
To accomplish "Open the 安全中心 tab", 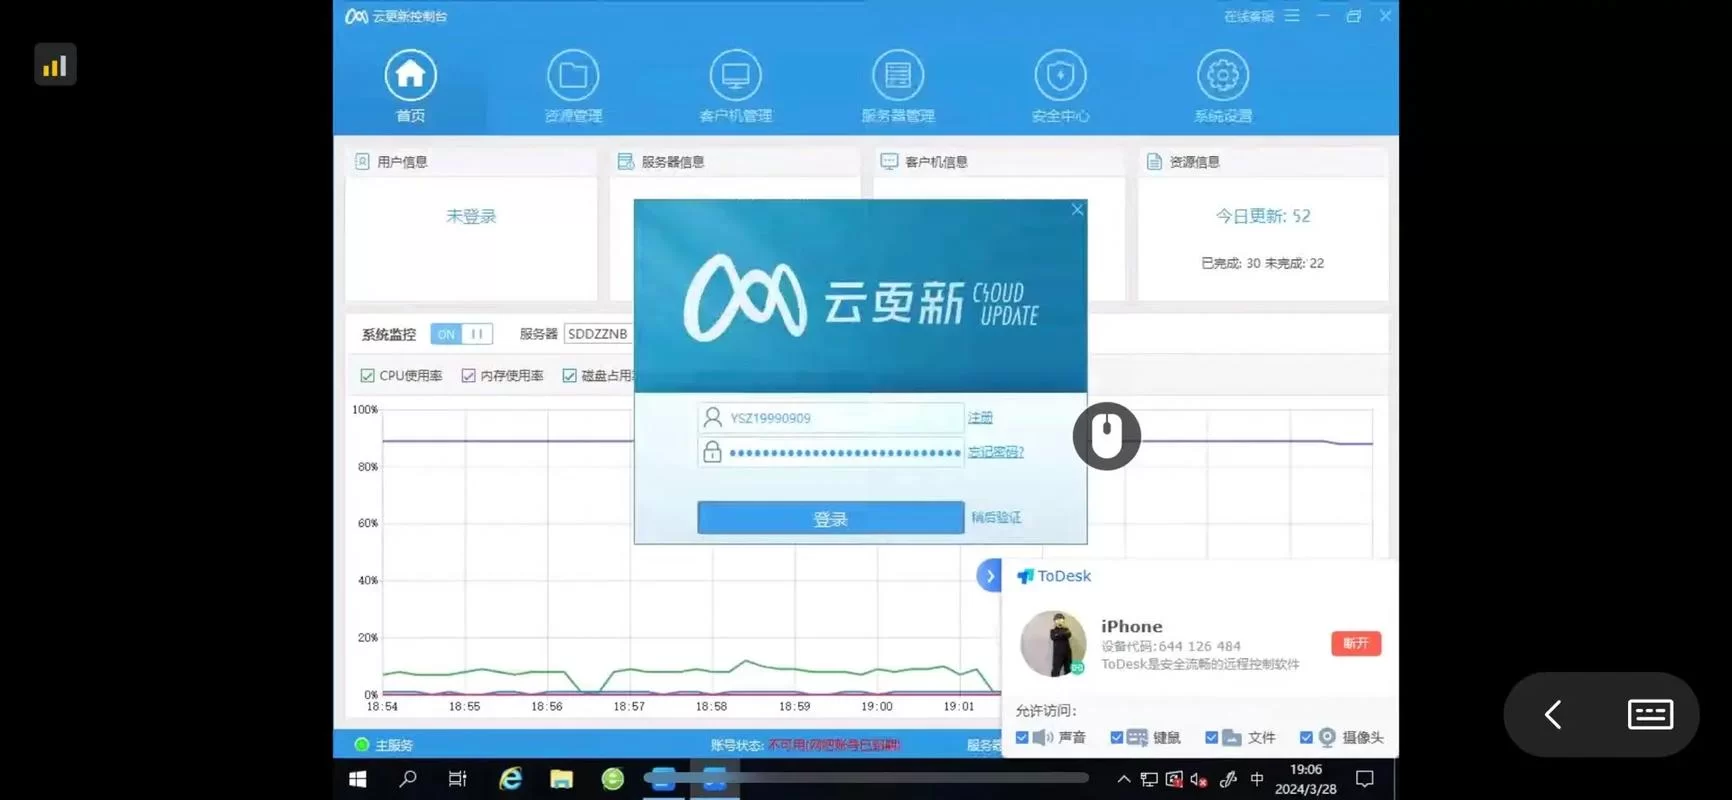I will click(x=1060, y=86).
